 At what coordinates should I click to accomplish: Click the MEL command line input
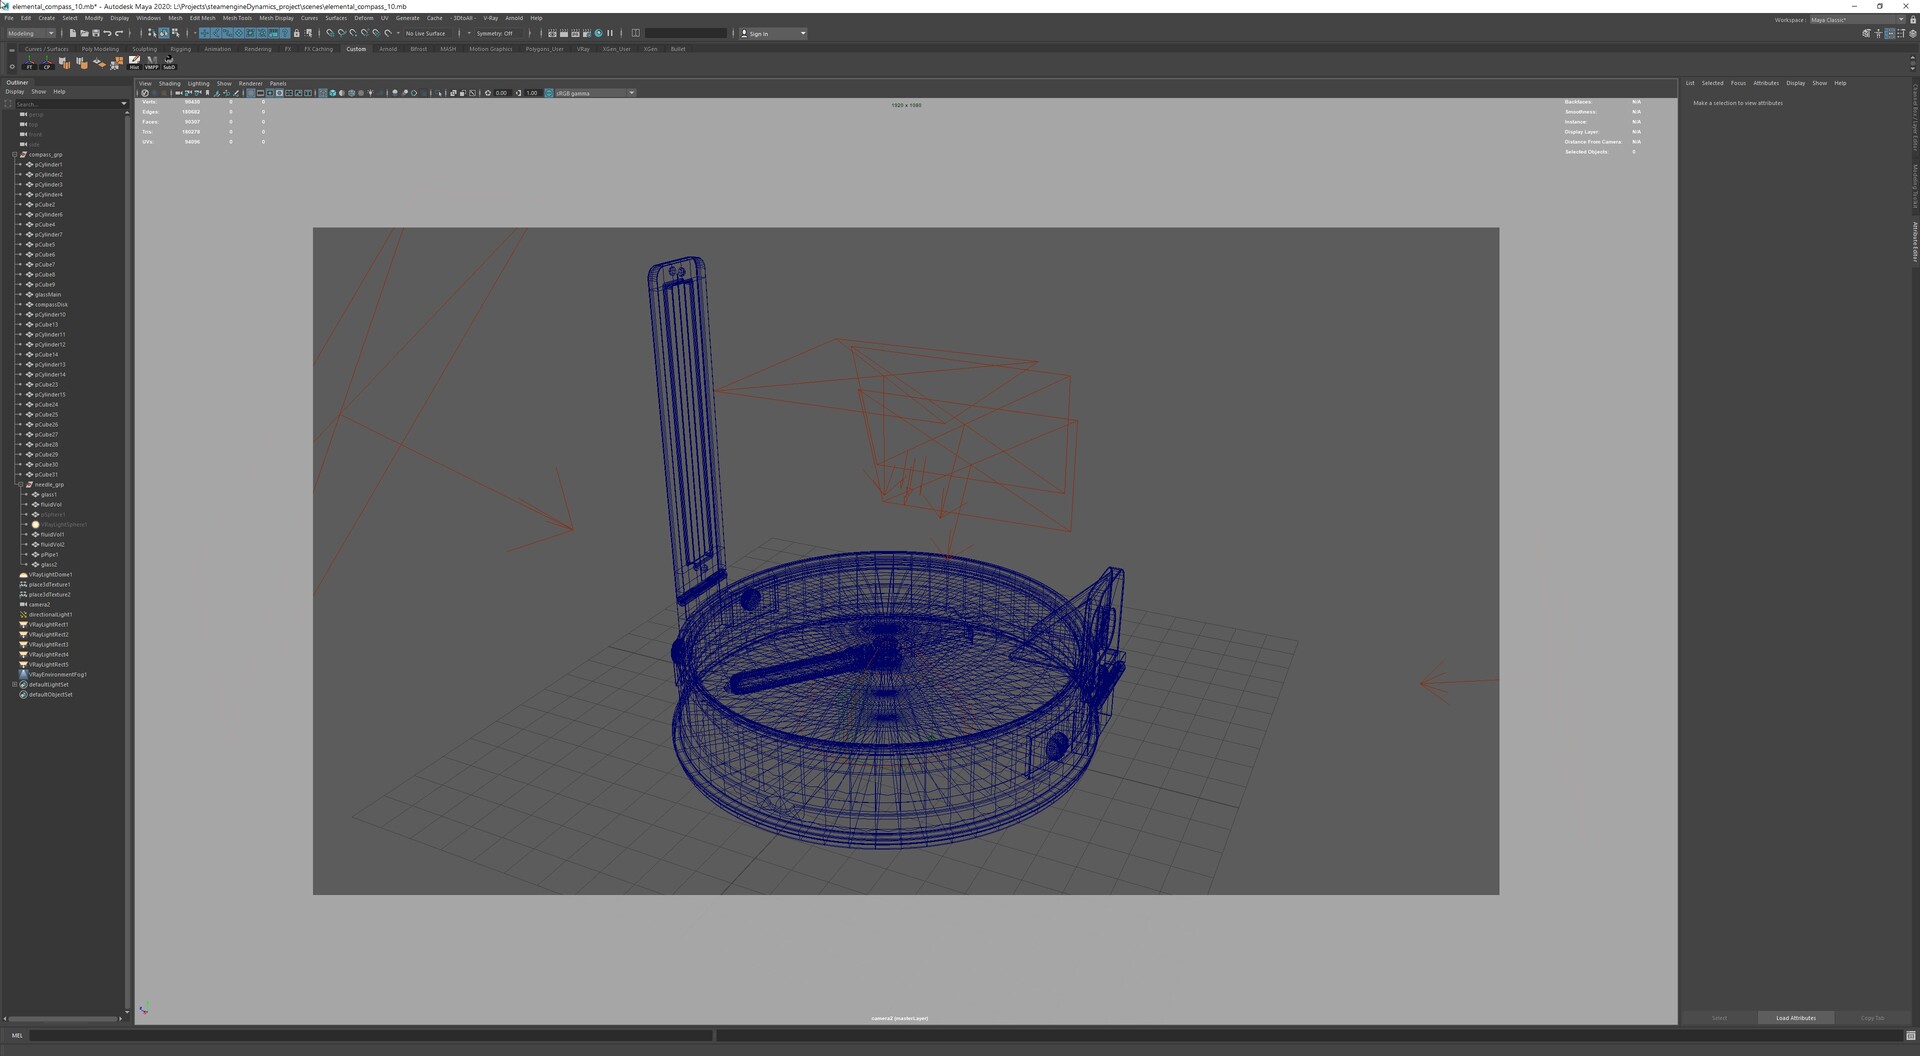(370, 1035)
